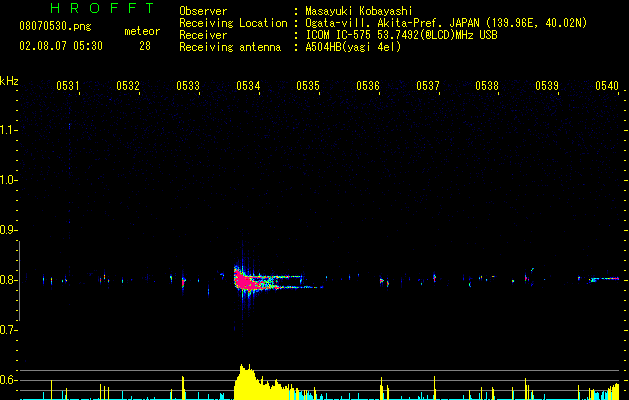
Task: Click the 0537 time marker
Action: click(x=428, y=86)
